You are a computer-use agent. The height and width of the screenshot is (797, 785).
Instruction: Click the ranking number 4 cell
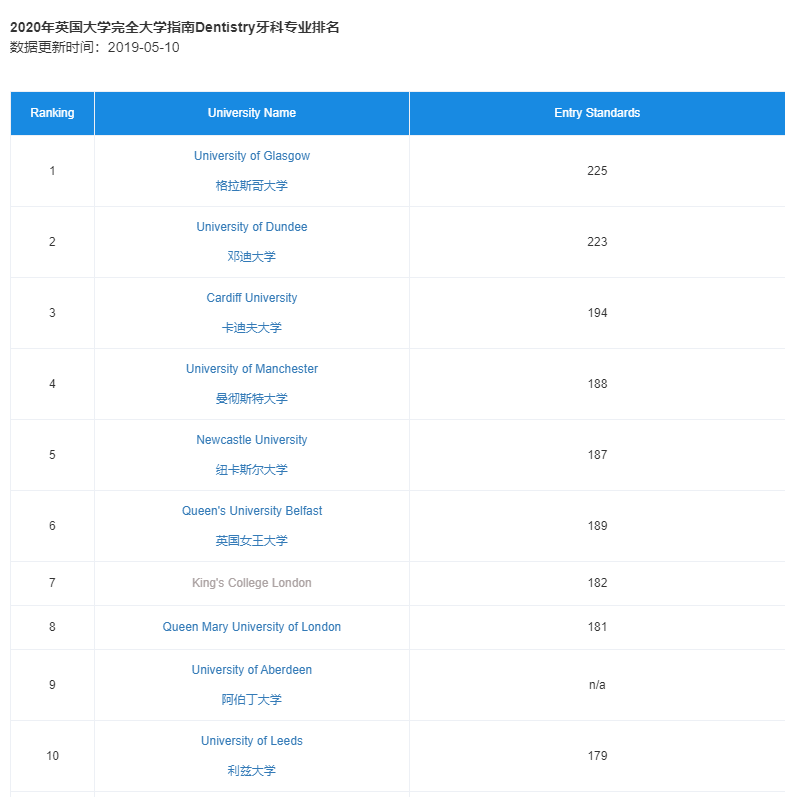click(52, 384)
